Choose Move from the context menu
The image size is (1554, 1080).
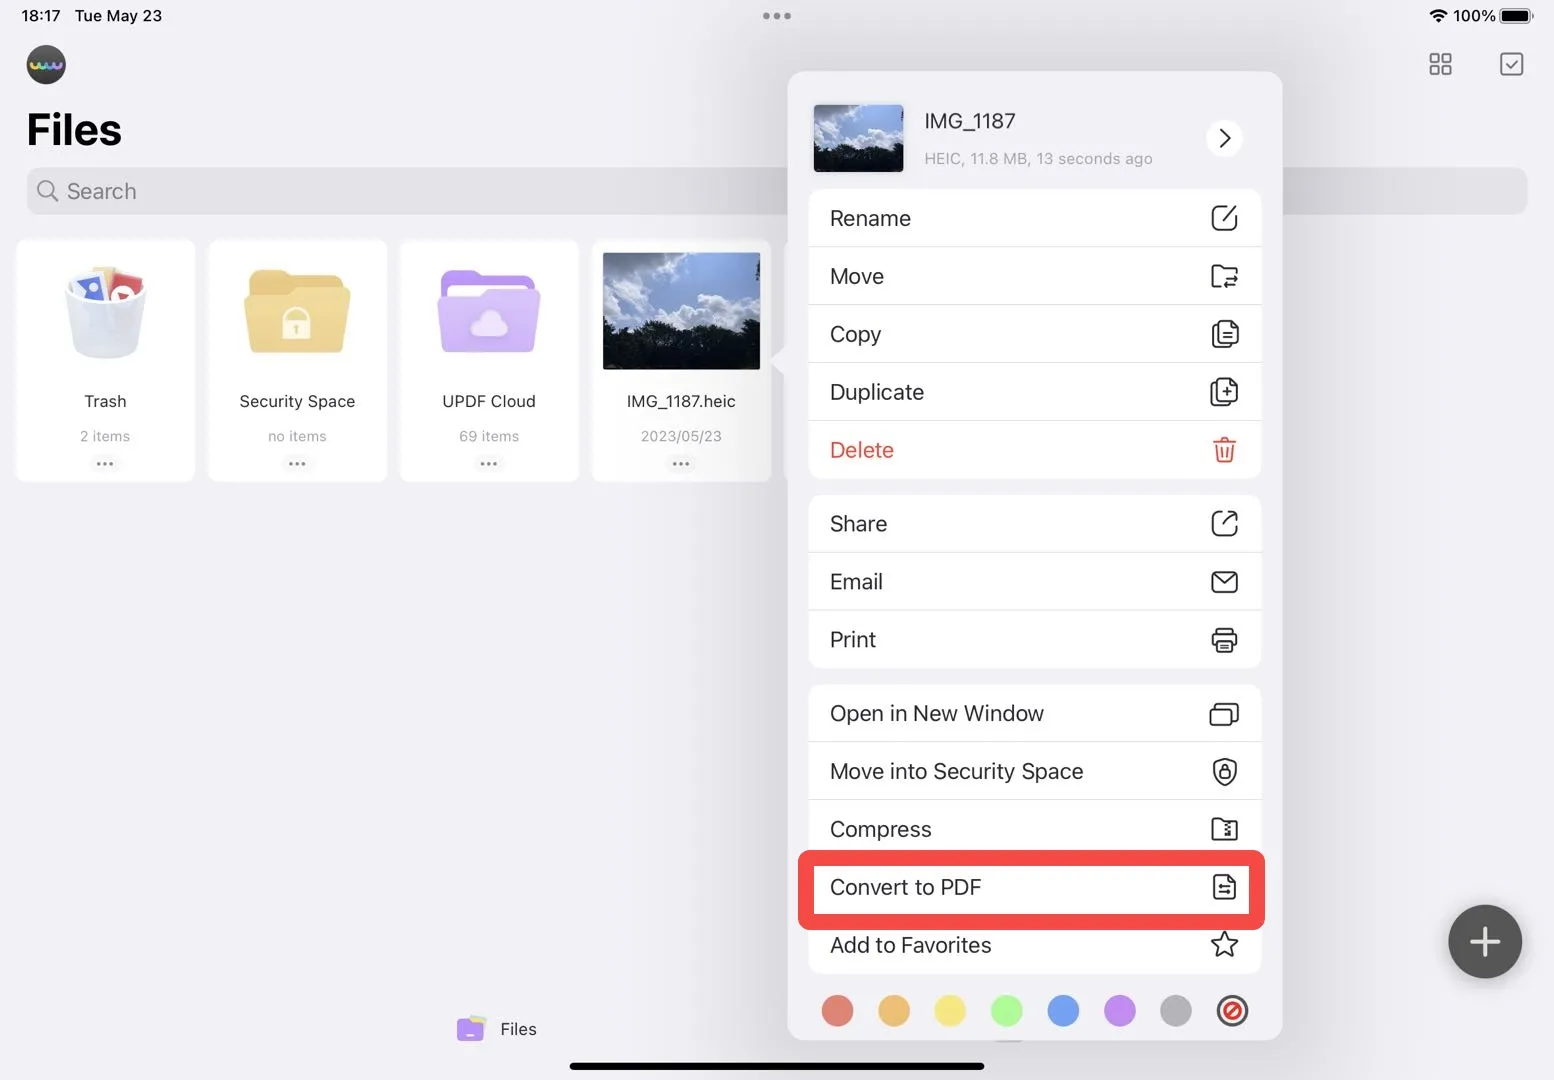[x=1034, y=276]
